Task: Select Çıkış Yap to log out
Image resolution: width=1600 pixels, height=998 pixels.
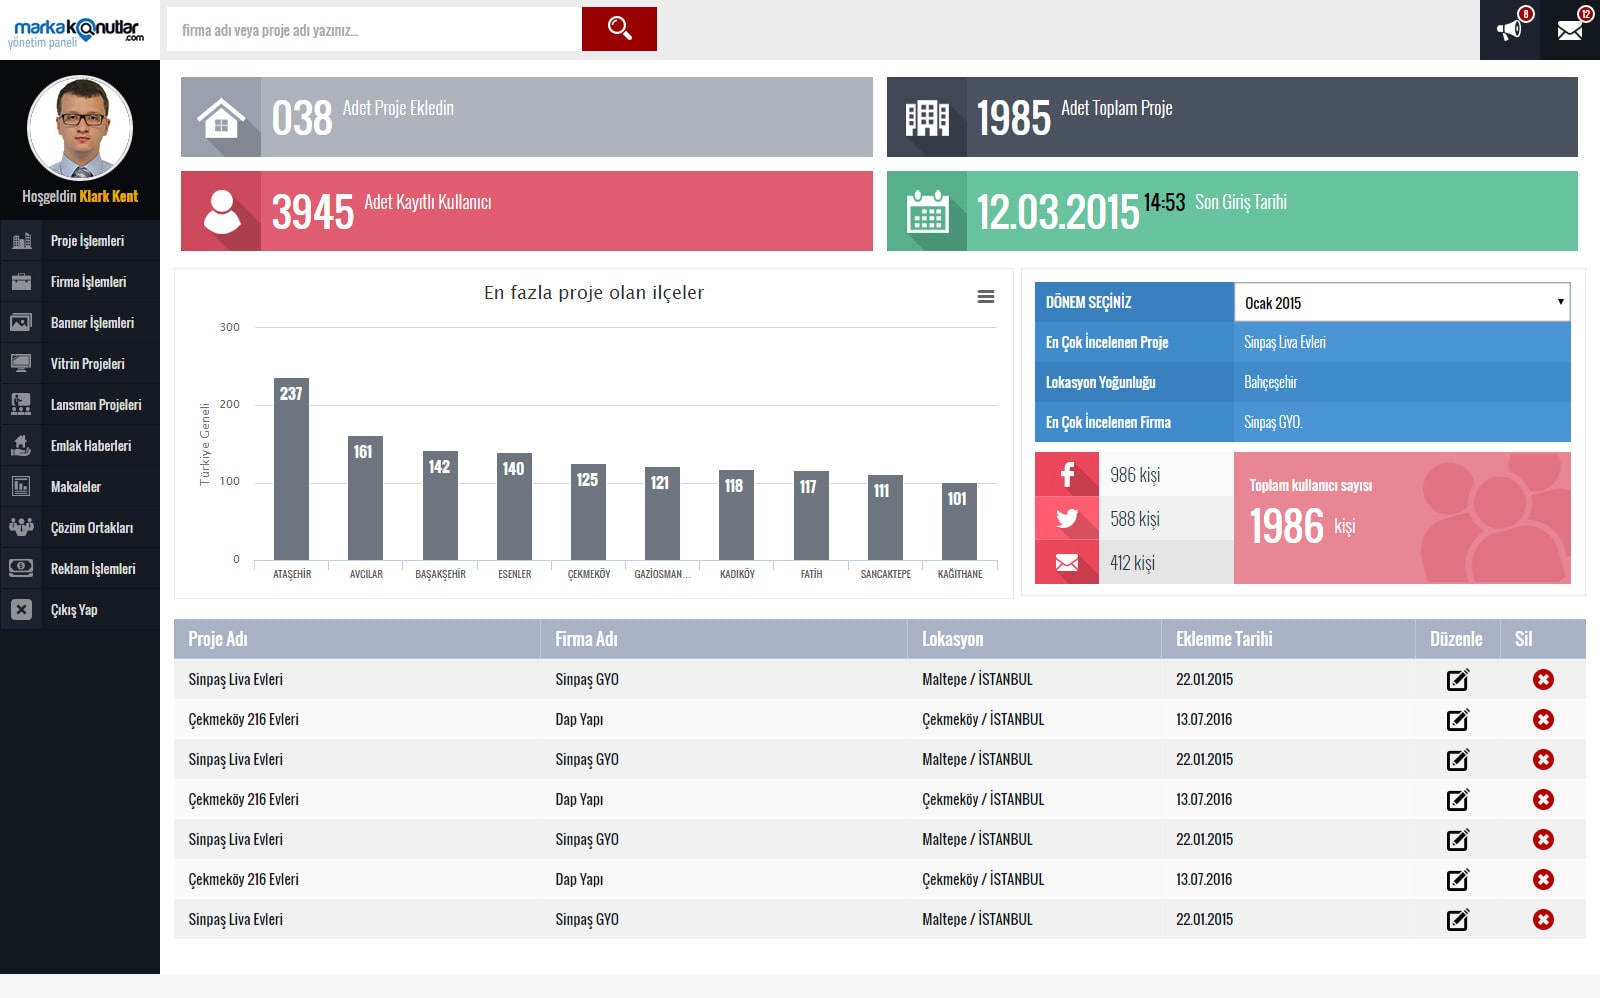Action: point(74,610)
